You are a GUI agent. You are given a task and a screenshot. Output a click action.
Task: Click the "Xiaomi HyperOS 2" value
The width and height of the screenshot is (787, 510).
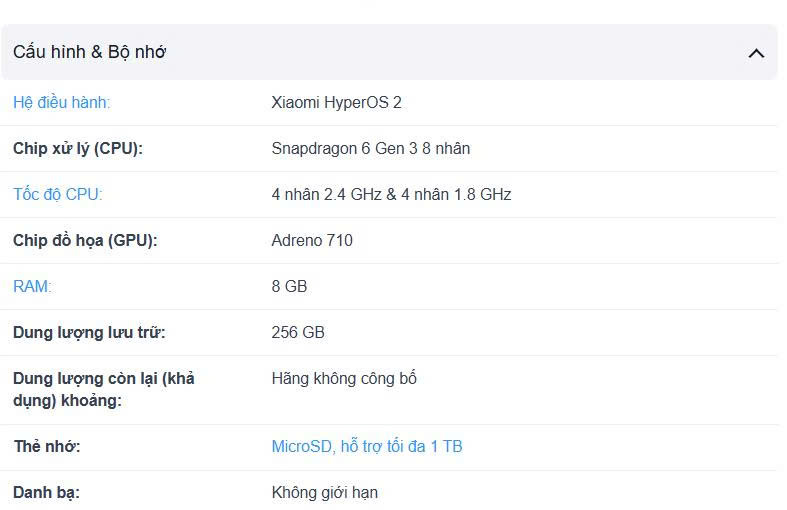[x=336, y=102]
